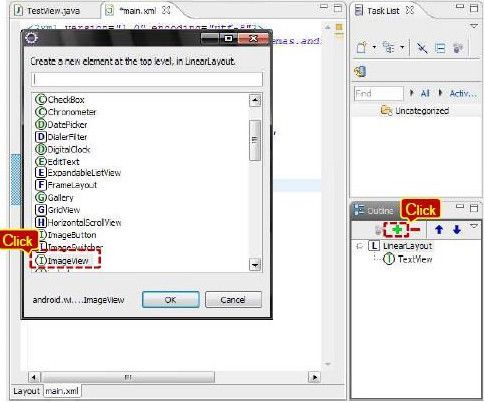
Task: Click the All working set link
Action: pos(425,93)
